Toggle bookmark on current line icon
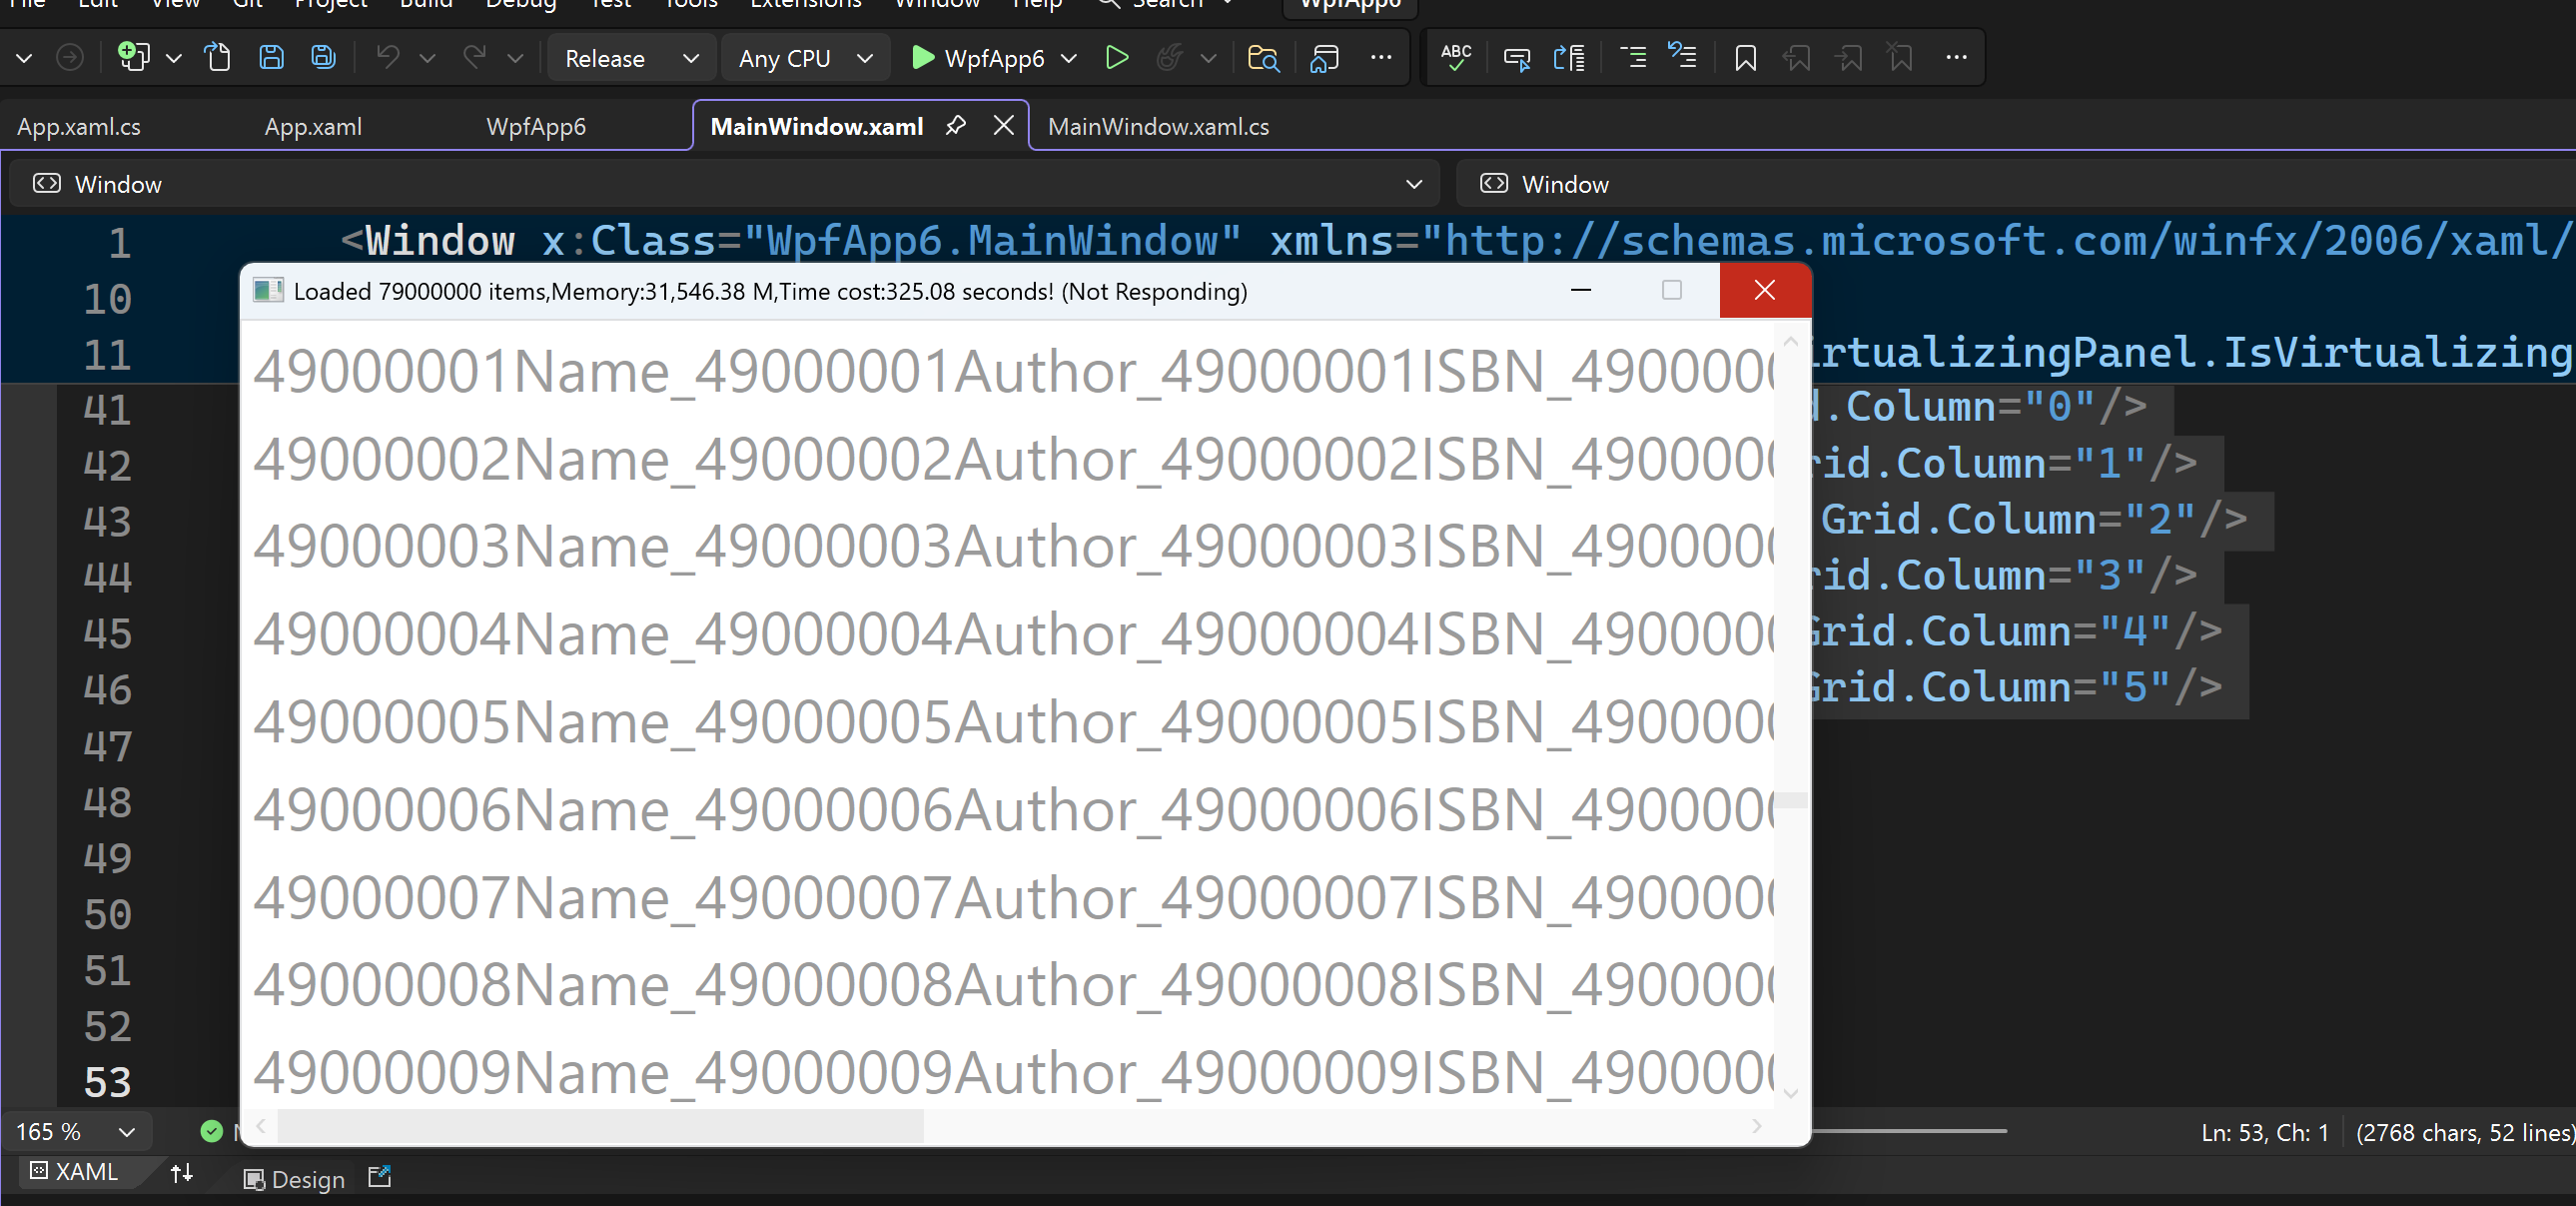This screenshot has height=1206, width=2576. coord(1745,57)
